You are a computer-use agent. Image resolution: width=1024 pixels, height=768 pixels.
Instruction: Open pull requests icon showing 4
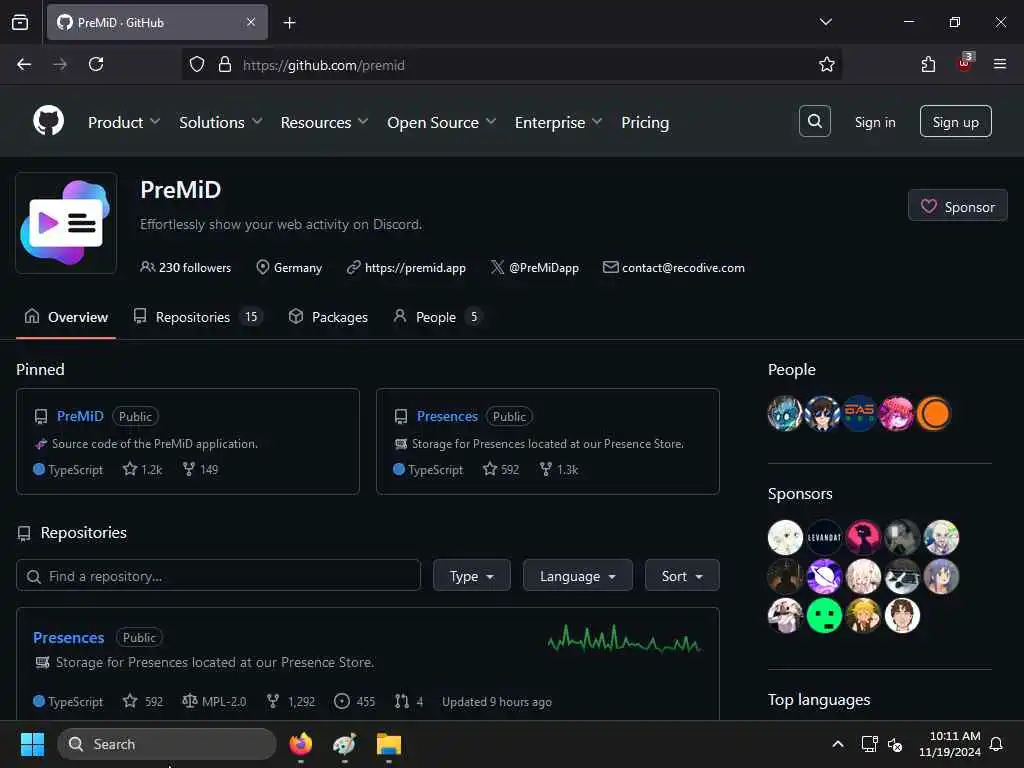(402, 701)
